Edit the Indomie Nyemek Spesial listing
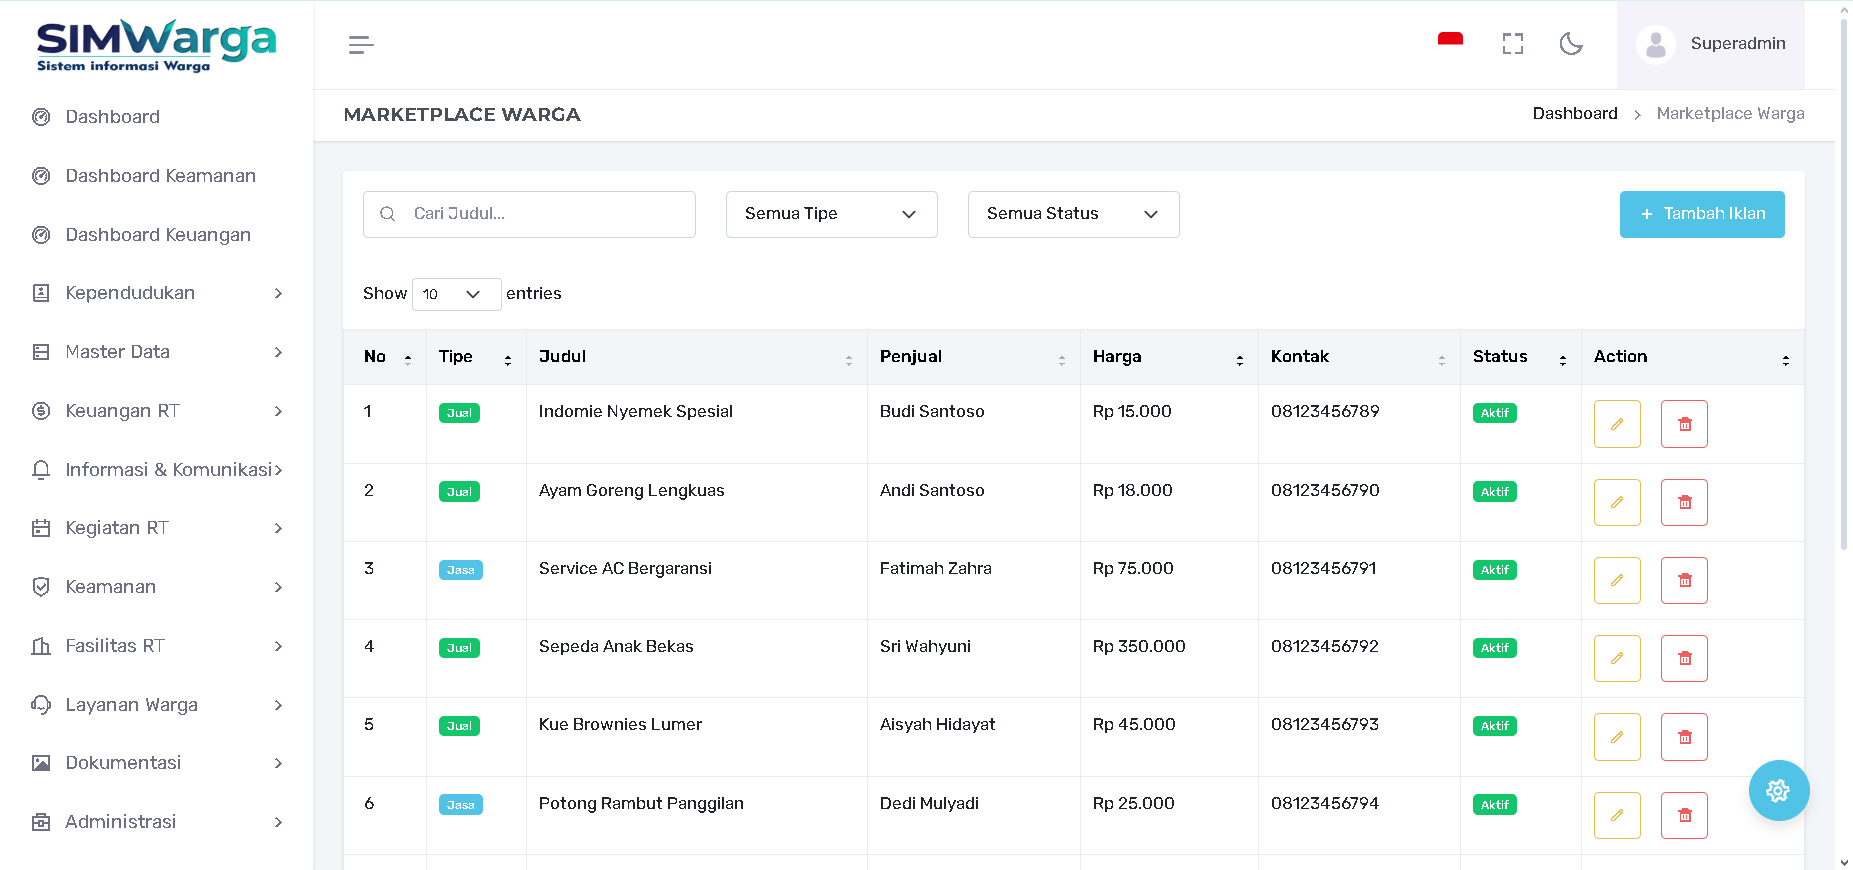The height and width of the screenshot is (870, 1853). (x=1616, y=424)
